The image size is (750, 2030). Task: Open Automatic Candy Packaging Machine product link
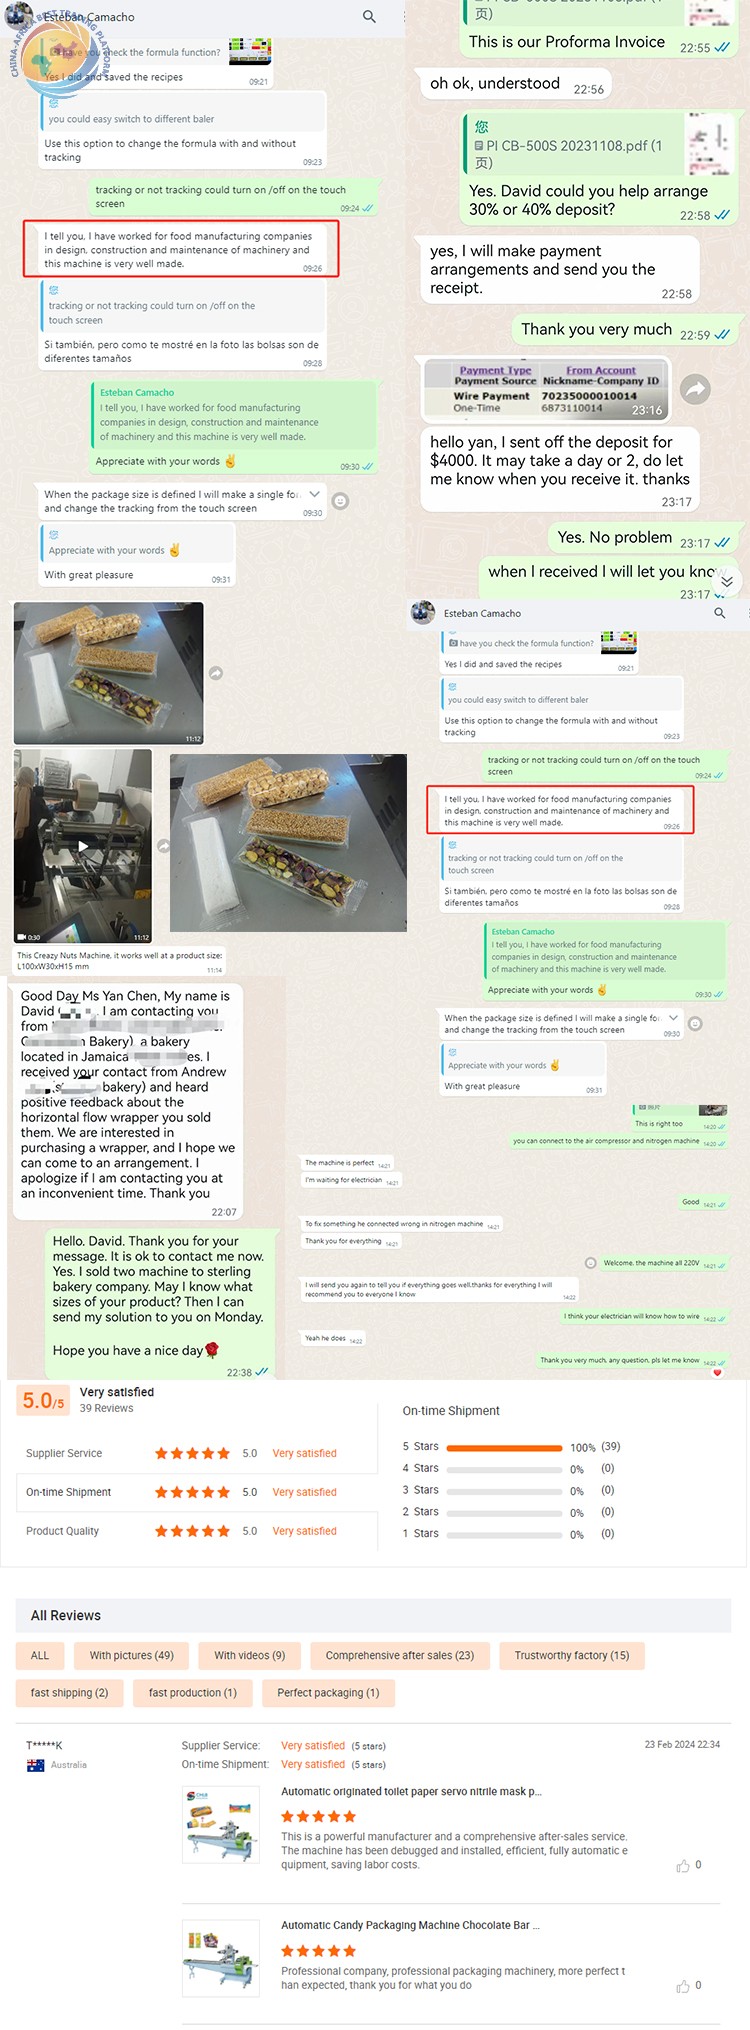pyautogui.click(x=410, y=1924)
